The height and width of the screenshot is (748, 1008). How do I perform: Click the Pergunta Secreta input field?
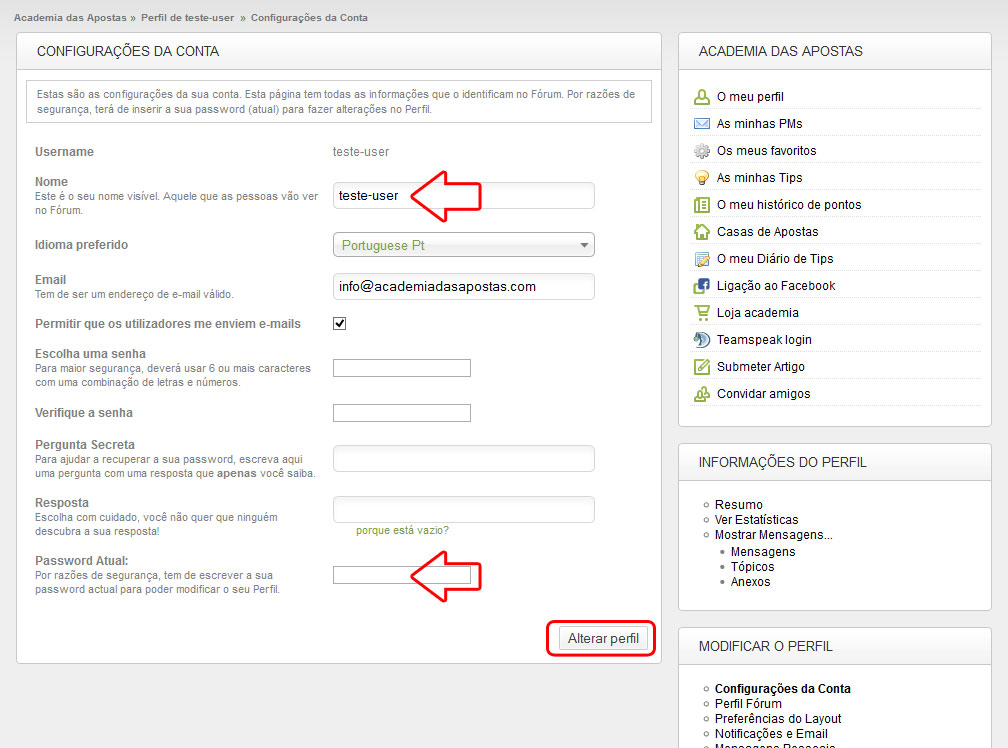click(x=463, y=459)
